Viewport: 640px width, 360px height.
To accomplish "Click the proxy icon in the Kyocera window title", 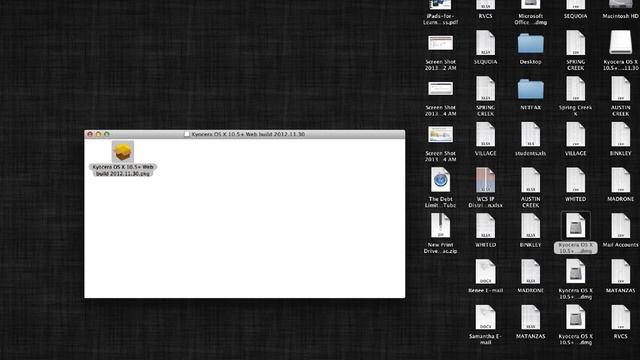I will coord(187,134).
